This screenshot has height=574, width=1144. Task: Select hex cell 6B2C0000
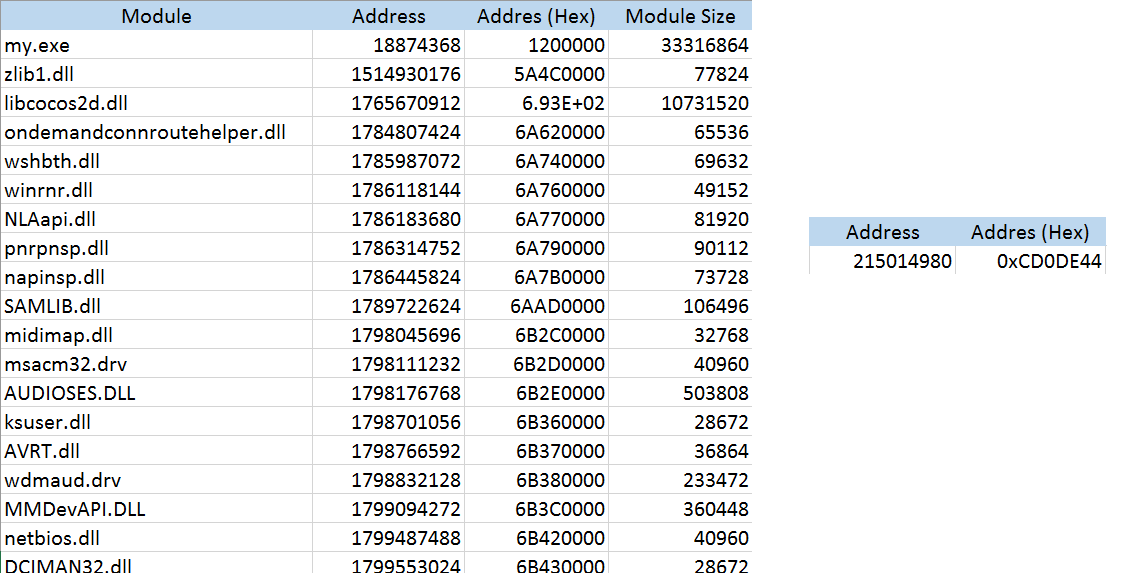click(536, 335)
